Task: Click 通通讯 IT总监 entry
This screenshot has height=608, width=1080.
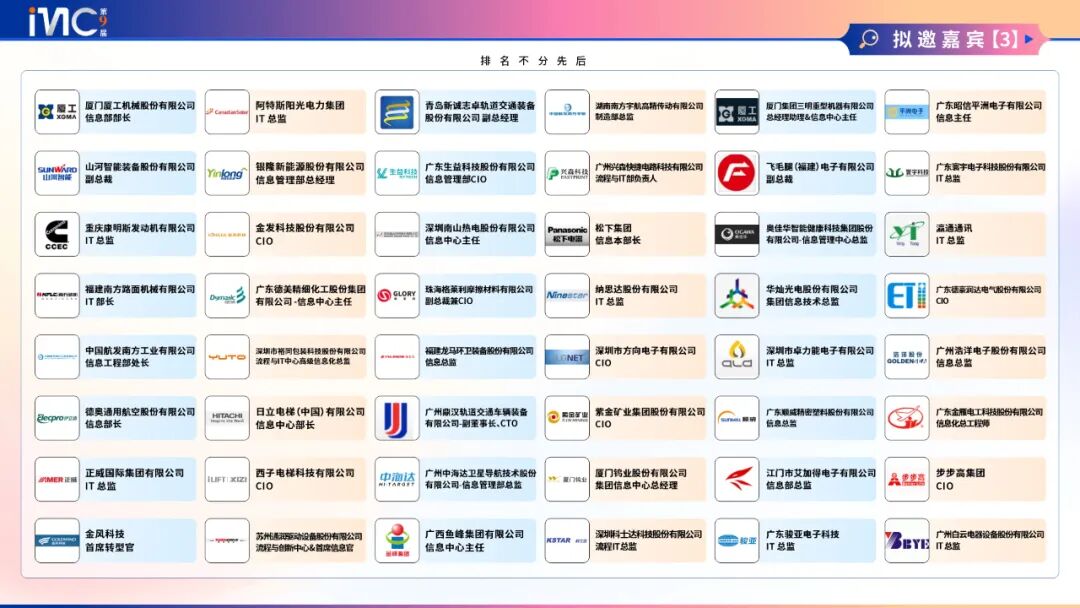Action: (953, 234)
